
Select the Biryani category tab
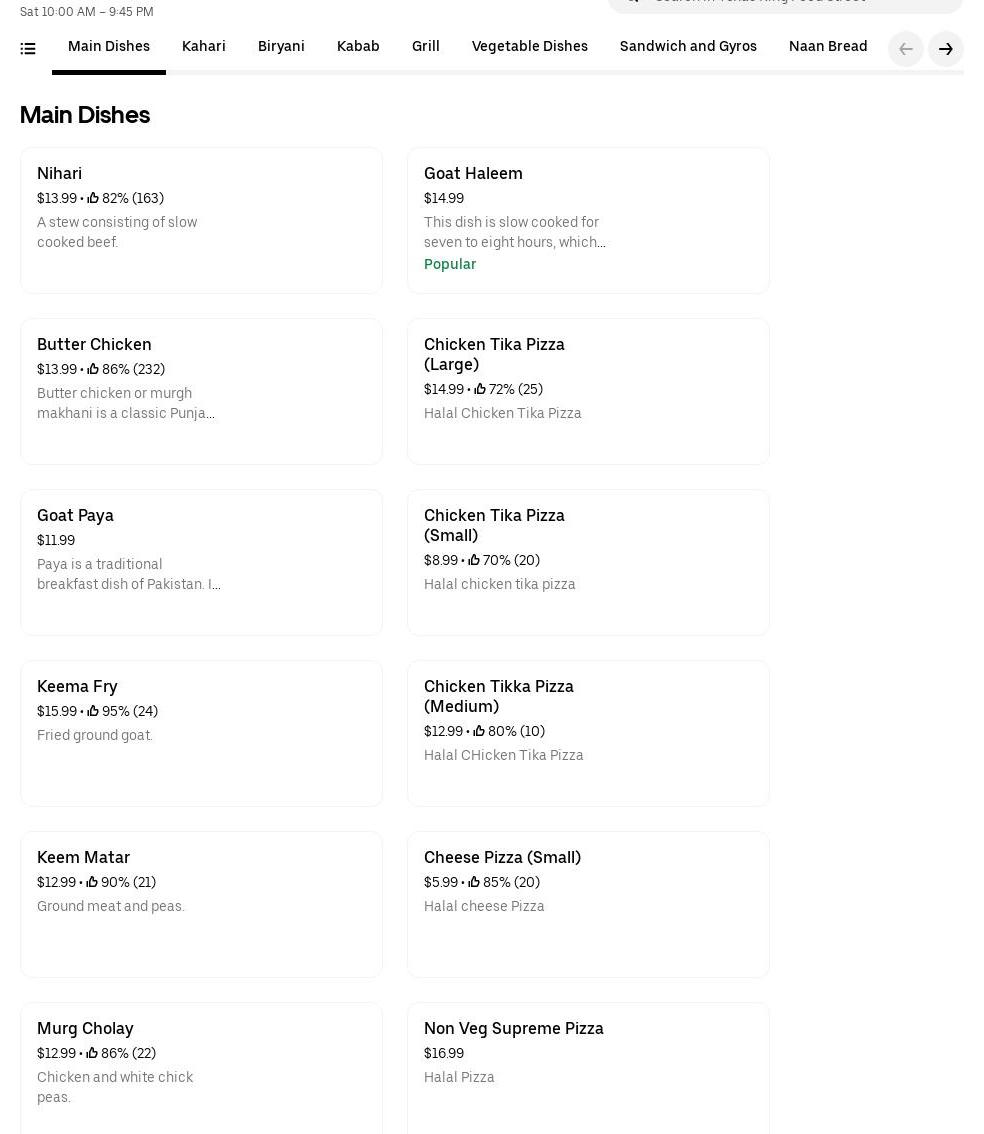[281, 47]
